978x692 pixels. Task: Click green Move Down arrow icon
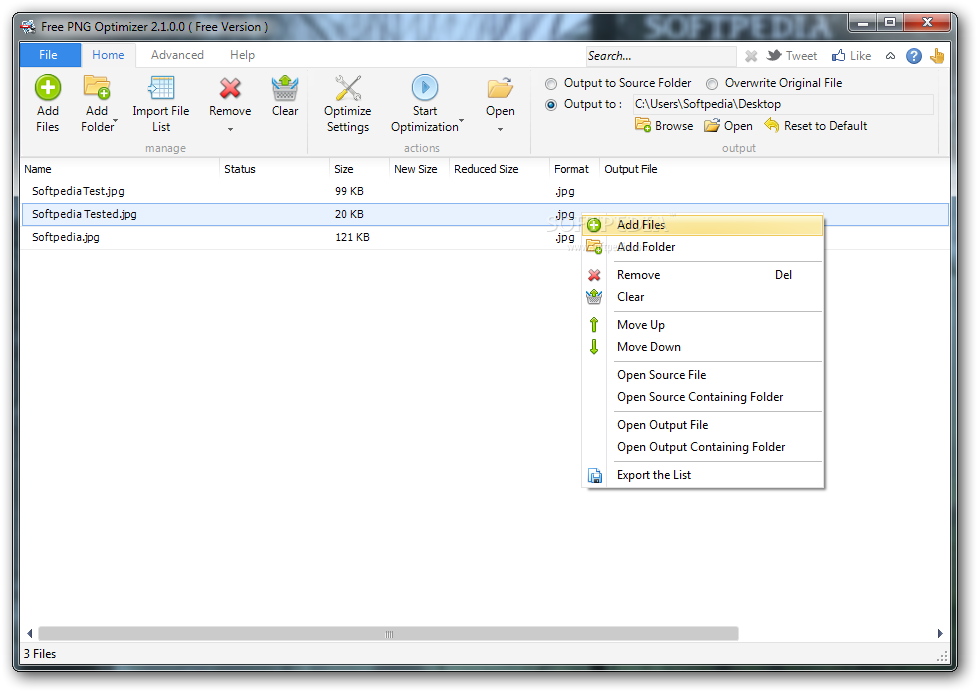(x=594, y=347)
